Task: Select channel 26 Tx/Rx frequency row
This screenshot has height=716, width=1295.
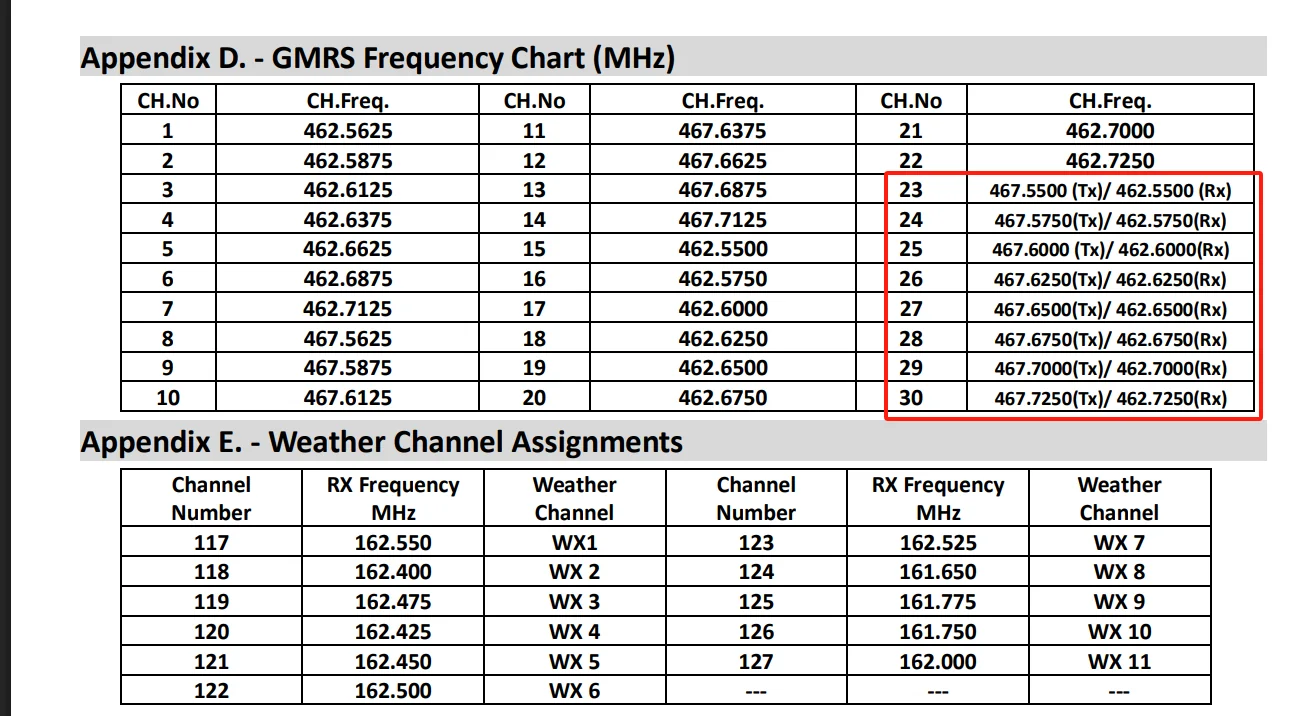Action: tap(1110, 279)
